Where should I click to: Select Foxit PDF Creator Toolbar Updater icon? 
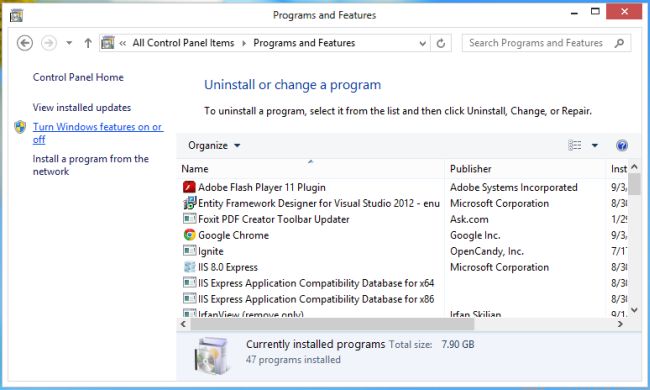coord(189,219)
